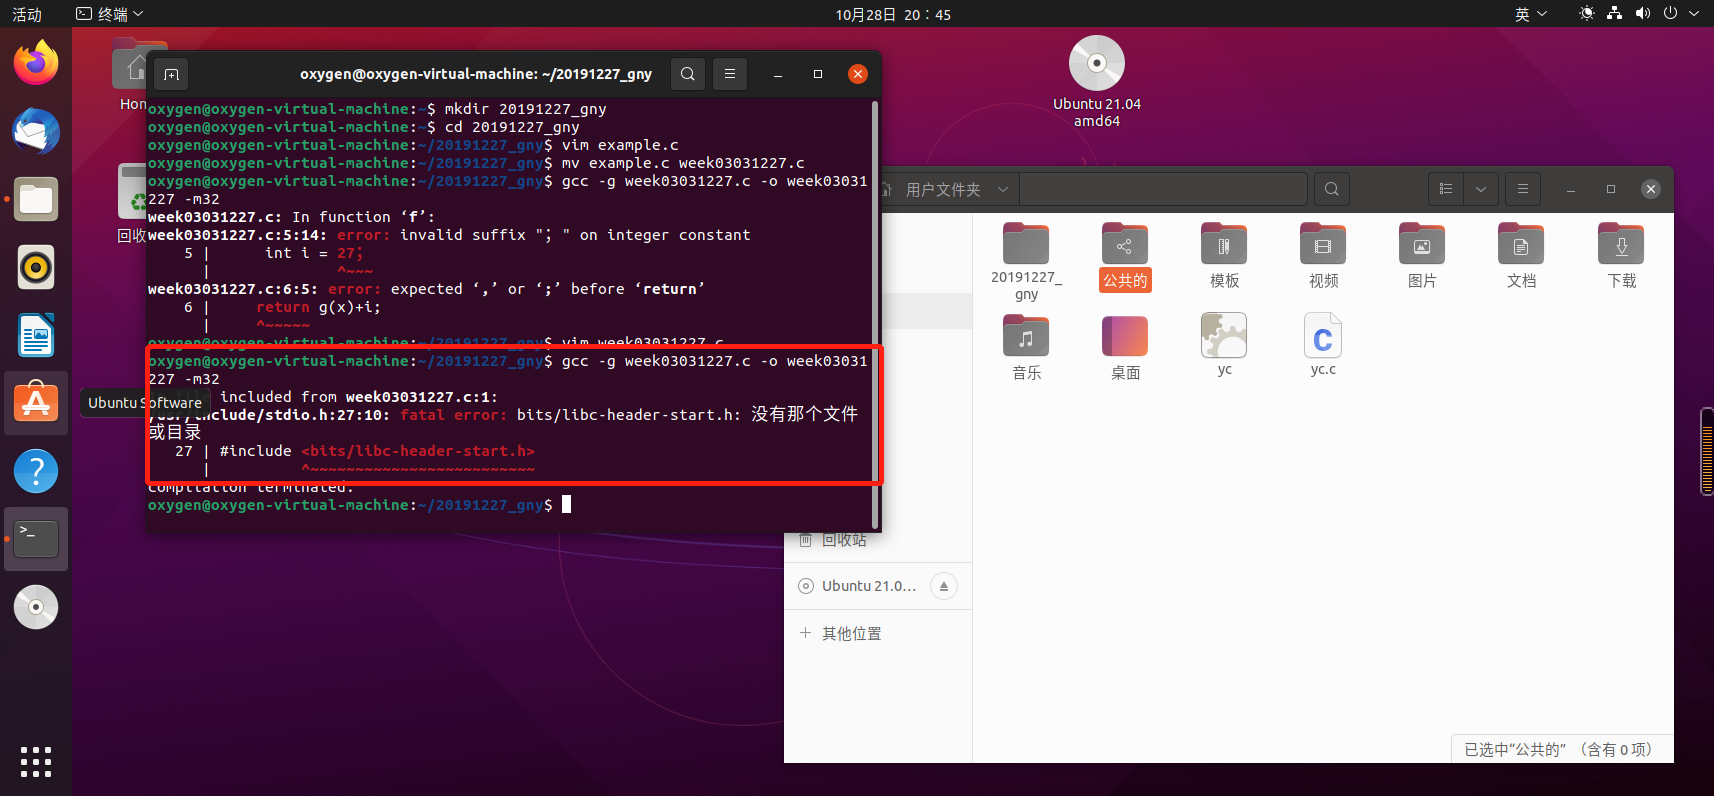Eject the Ubuntu 21.0... volume in sidebar
The height and width of the screenshot is (796, 1714).
944,586
